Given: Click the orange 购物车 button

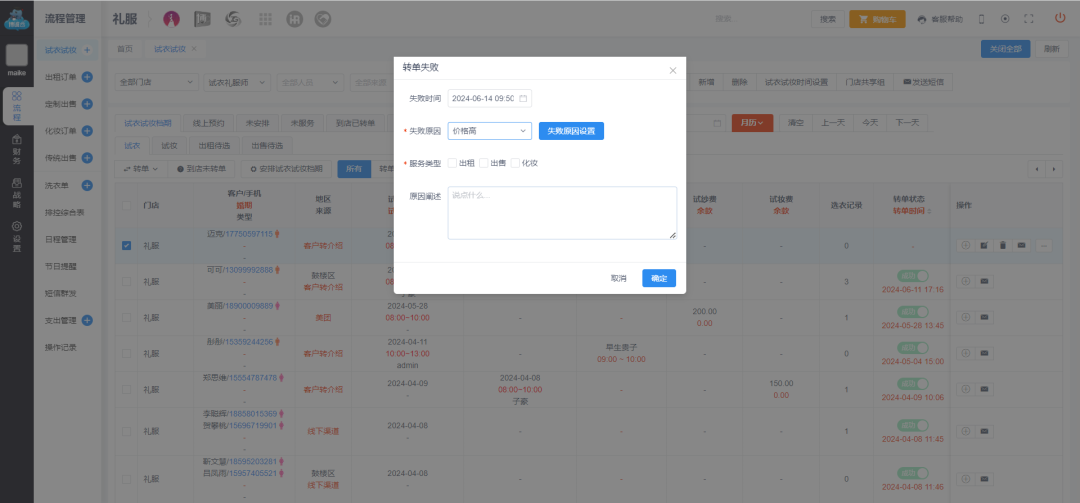Looking at the screenshot, I should click(878, 19).
